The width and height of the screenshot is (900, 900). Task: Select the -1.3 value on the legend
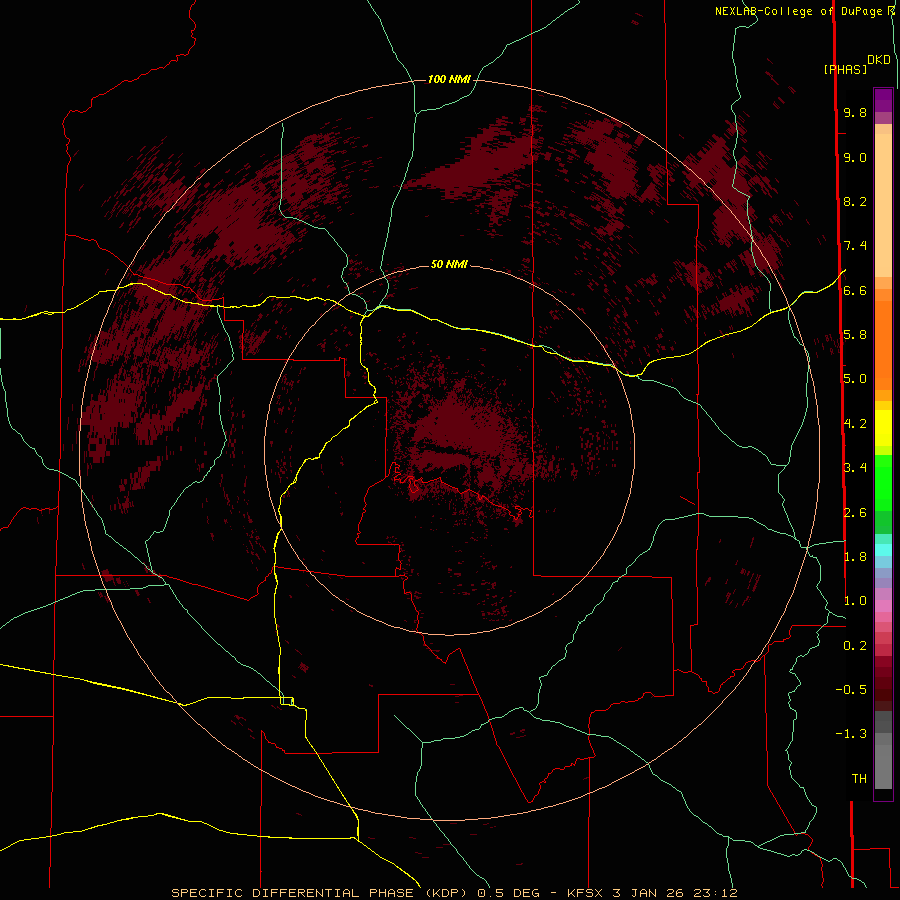(x=851, y=734)
